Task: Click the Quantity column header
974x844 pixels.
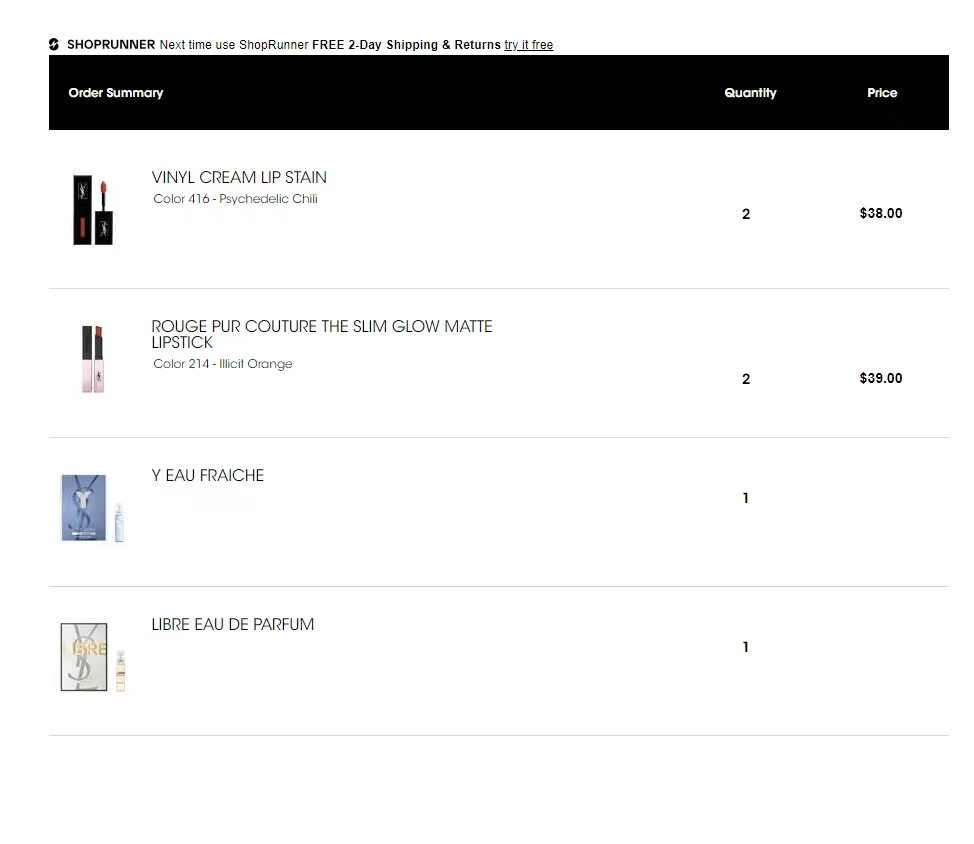Action: pos(750,93)
